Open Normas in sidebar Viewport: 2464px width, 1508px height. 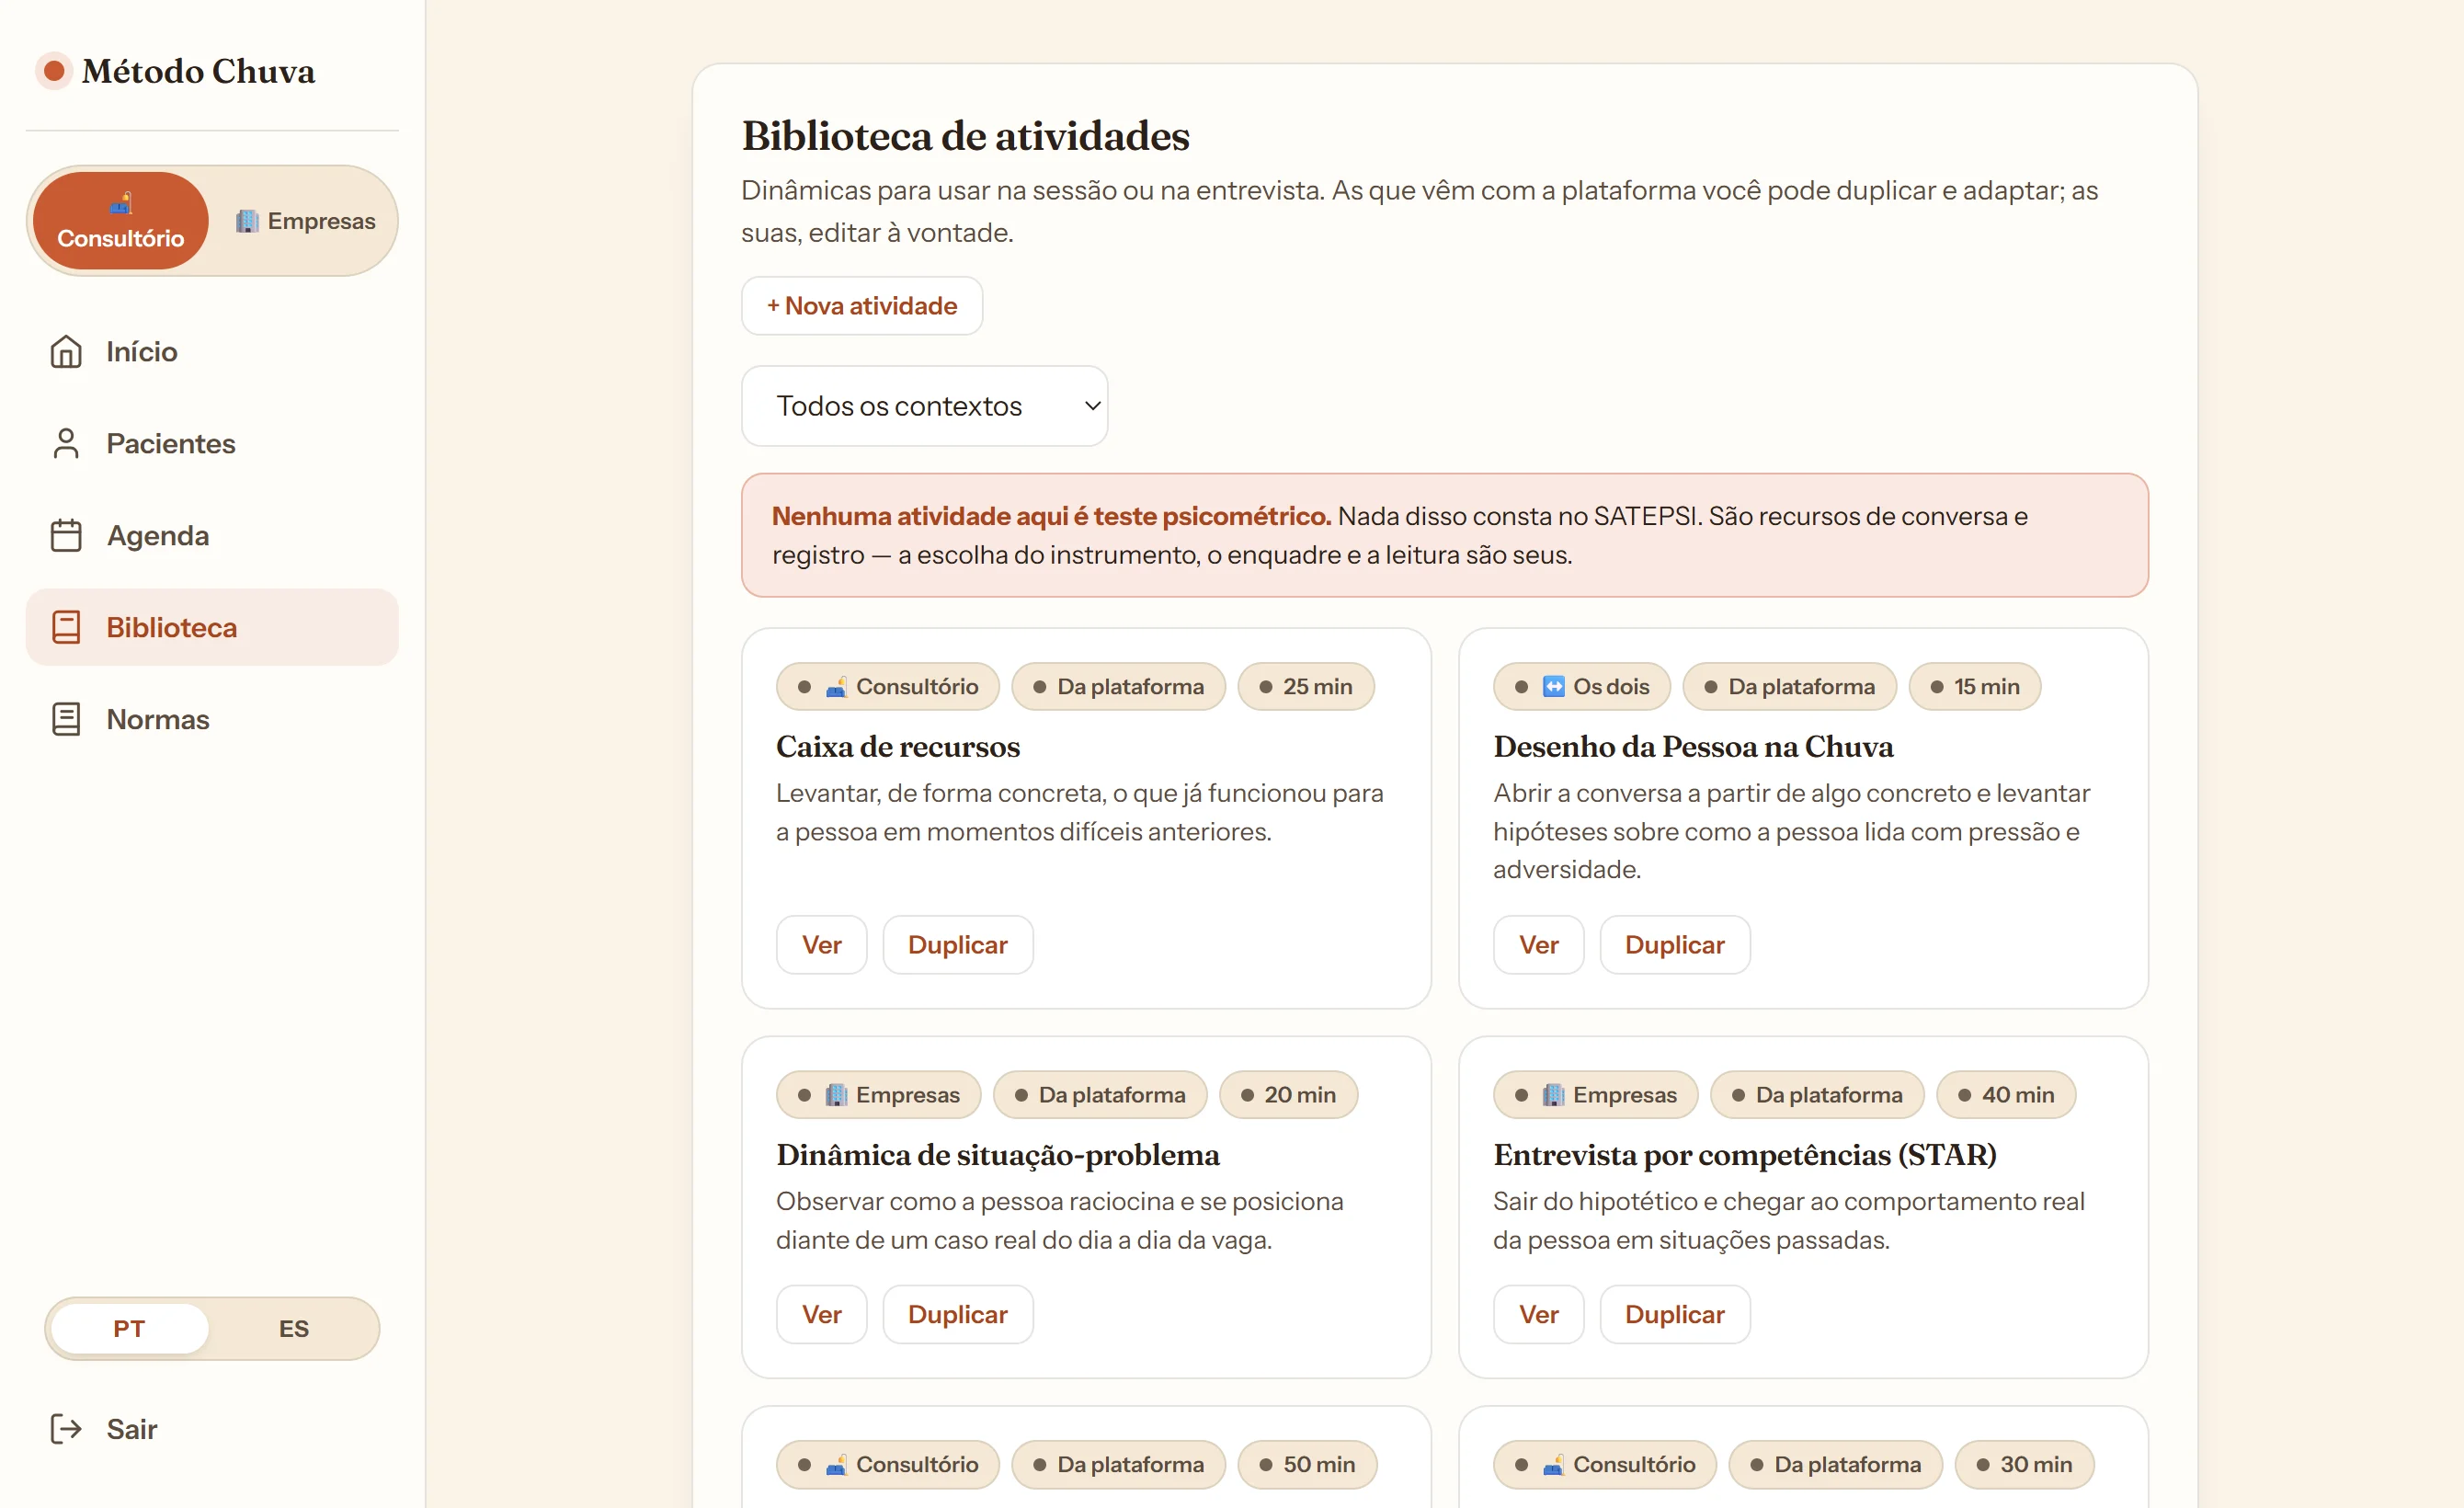(x=212, y=720)
